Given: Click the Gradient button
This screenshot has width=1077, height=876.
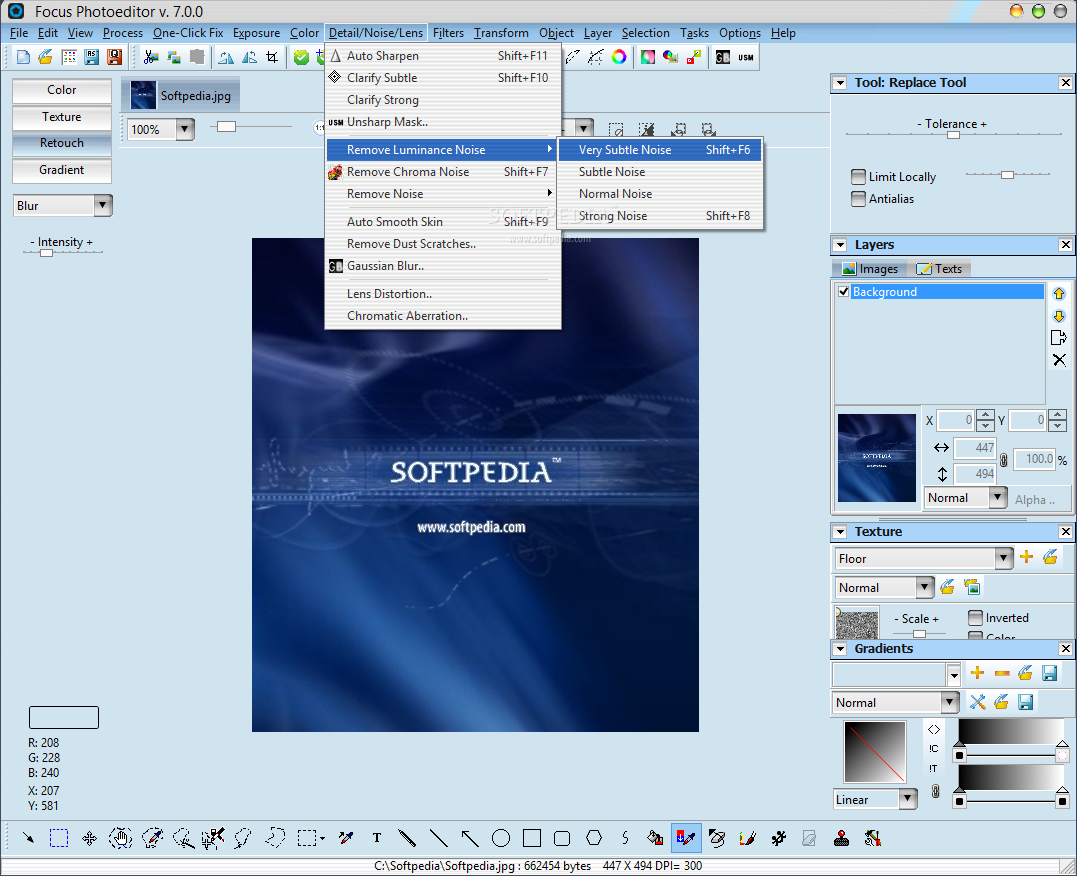Looking at the screenshot, I should [x=62, y=170].
